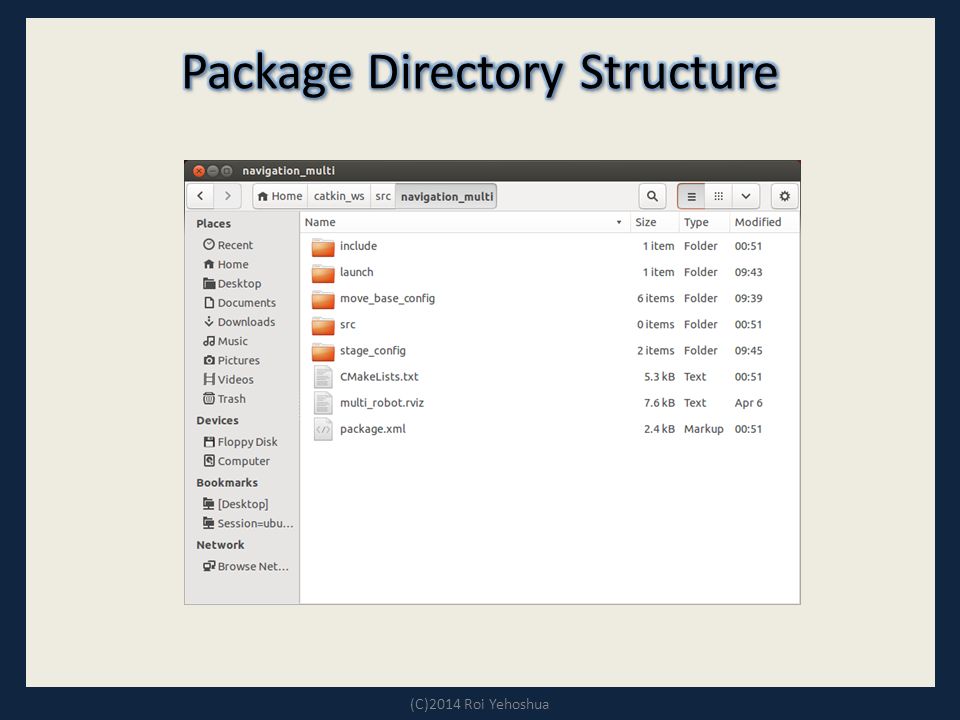The width and height of the screenshot is (960, 720).
Task: Select the include folder icon
Action: [323, 247]
